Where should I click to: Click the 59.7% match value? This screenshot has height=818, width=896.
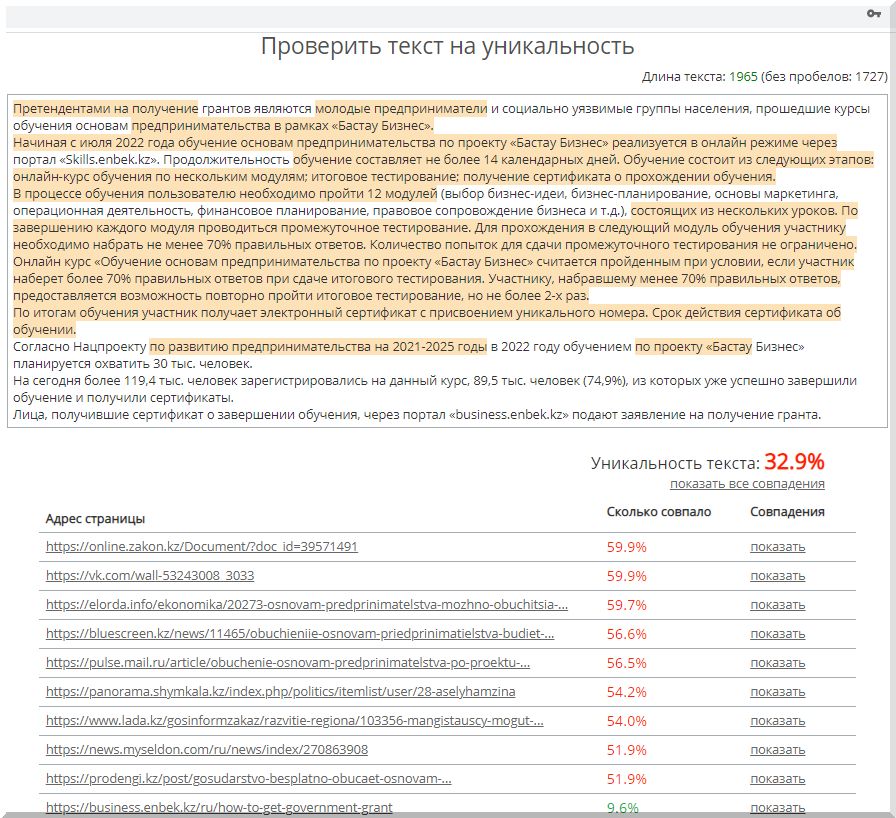(626, 606)
